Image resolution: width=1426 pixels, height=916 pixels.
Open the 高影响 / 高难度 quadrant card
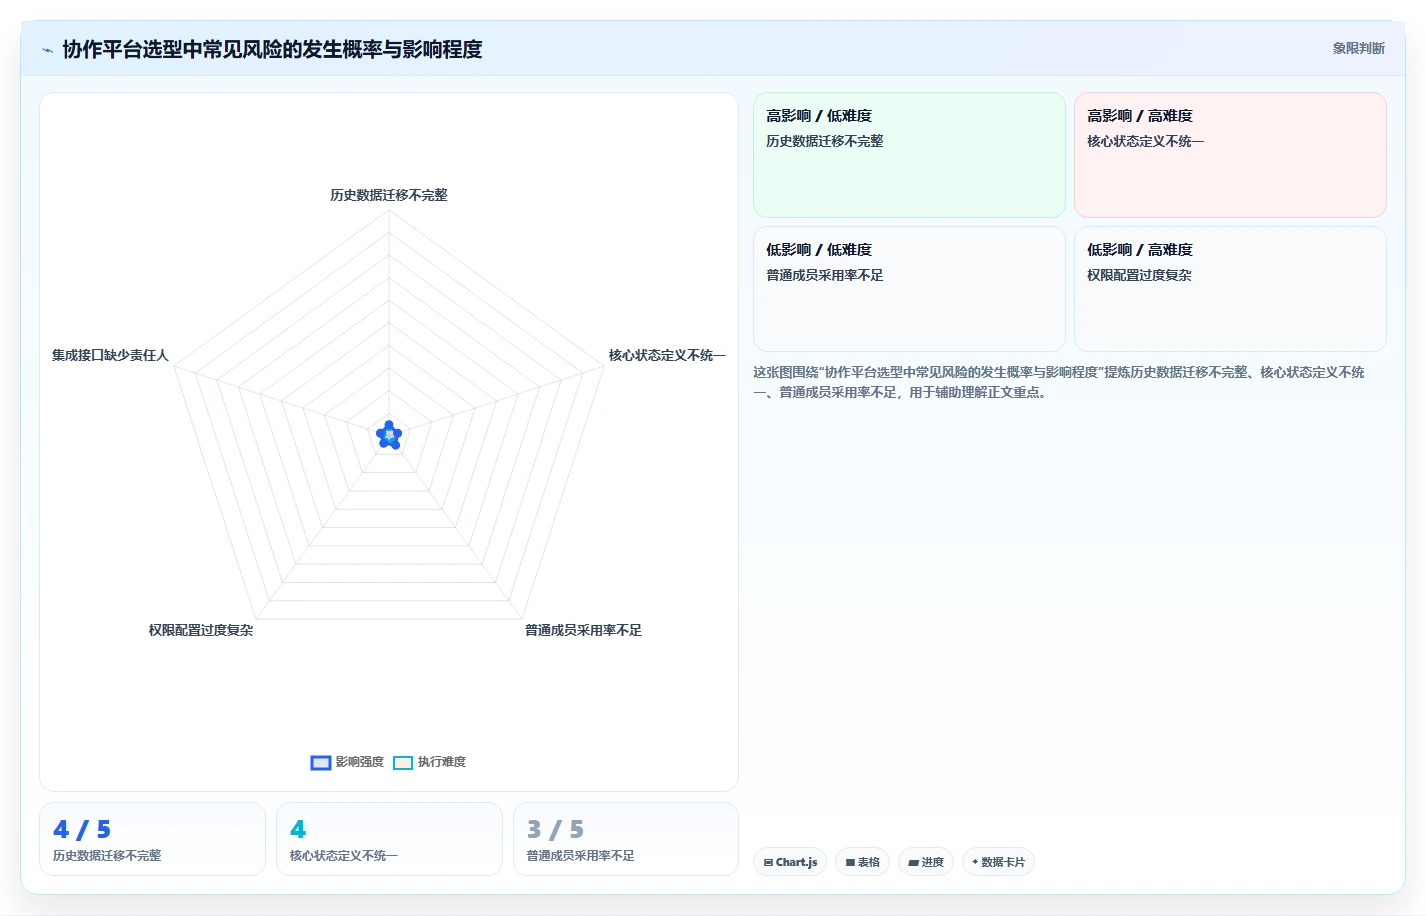(1230, 155)
